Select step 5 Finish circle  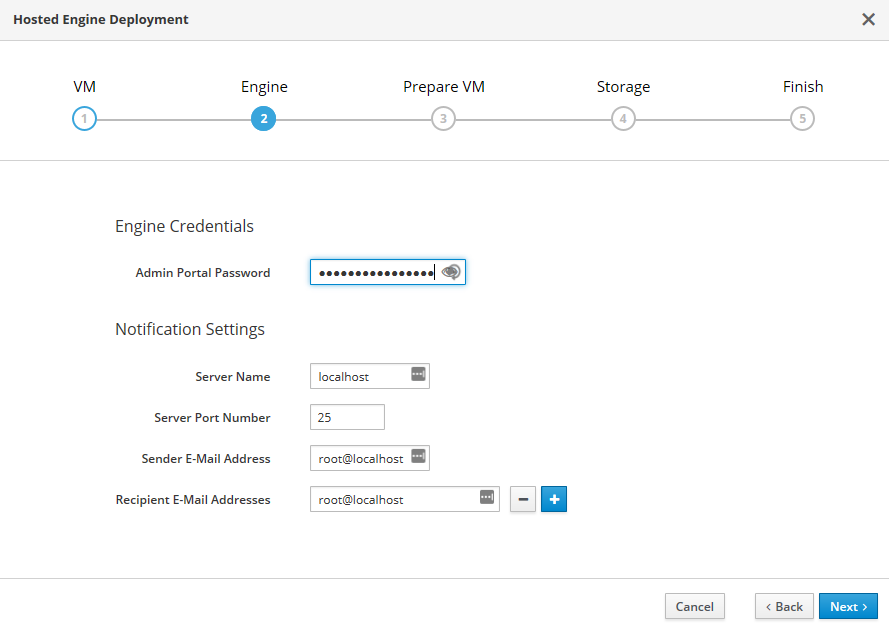pos(802,119)
